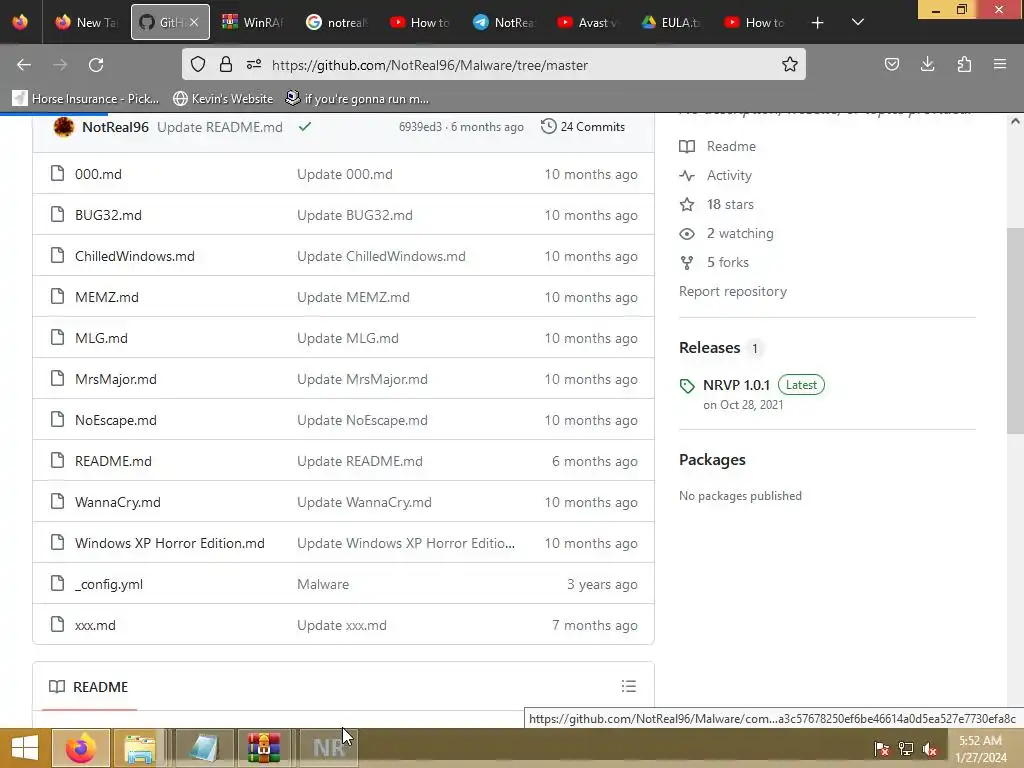The image size is (1024, 768).
Task: Open the 5 forks link
Action: tap(714, 263)
